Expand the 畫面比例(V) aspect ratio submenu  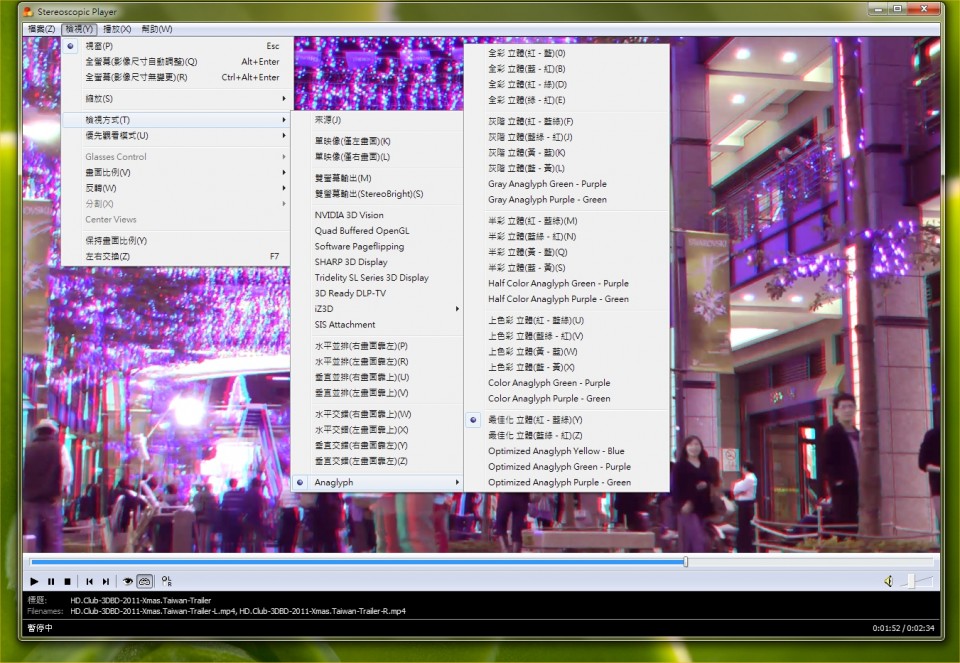point(176,173)
